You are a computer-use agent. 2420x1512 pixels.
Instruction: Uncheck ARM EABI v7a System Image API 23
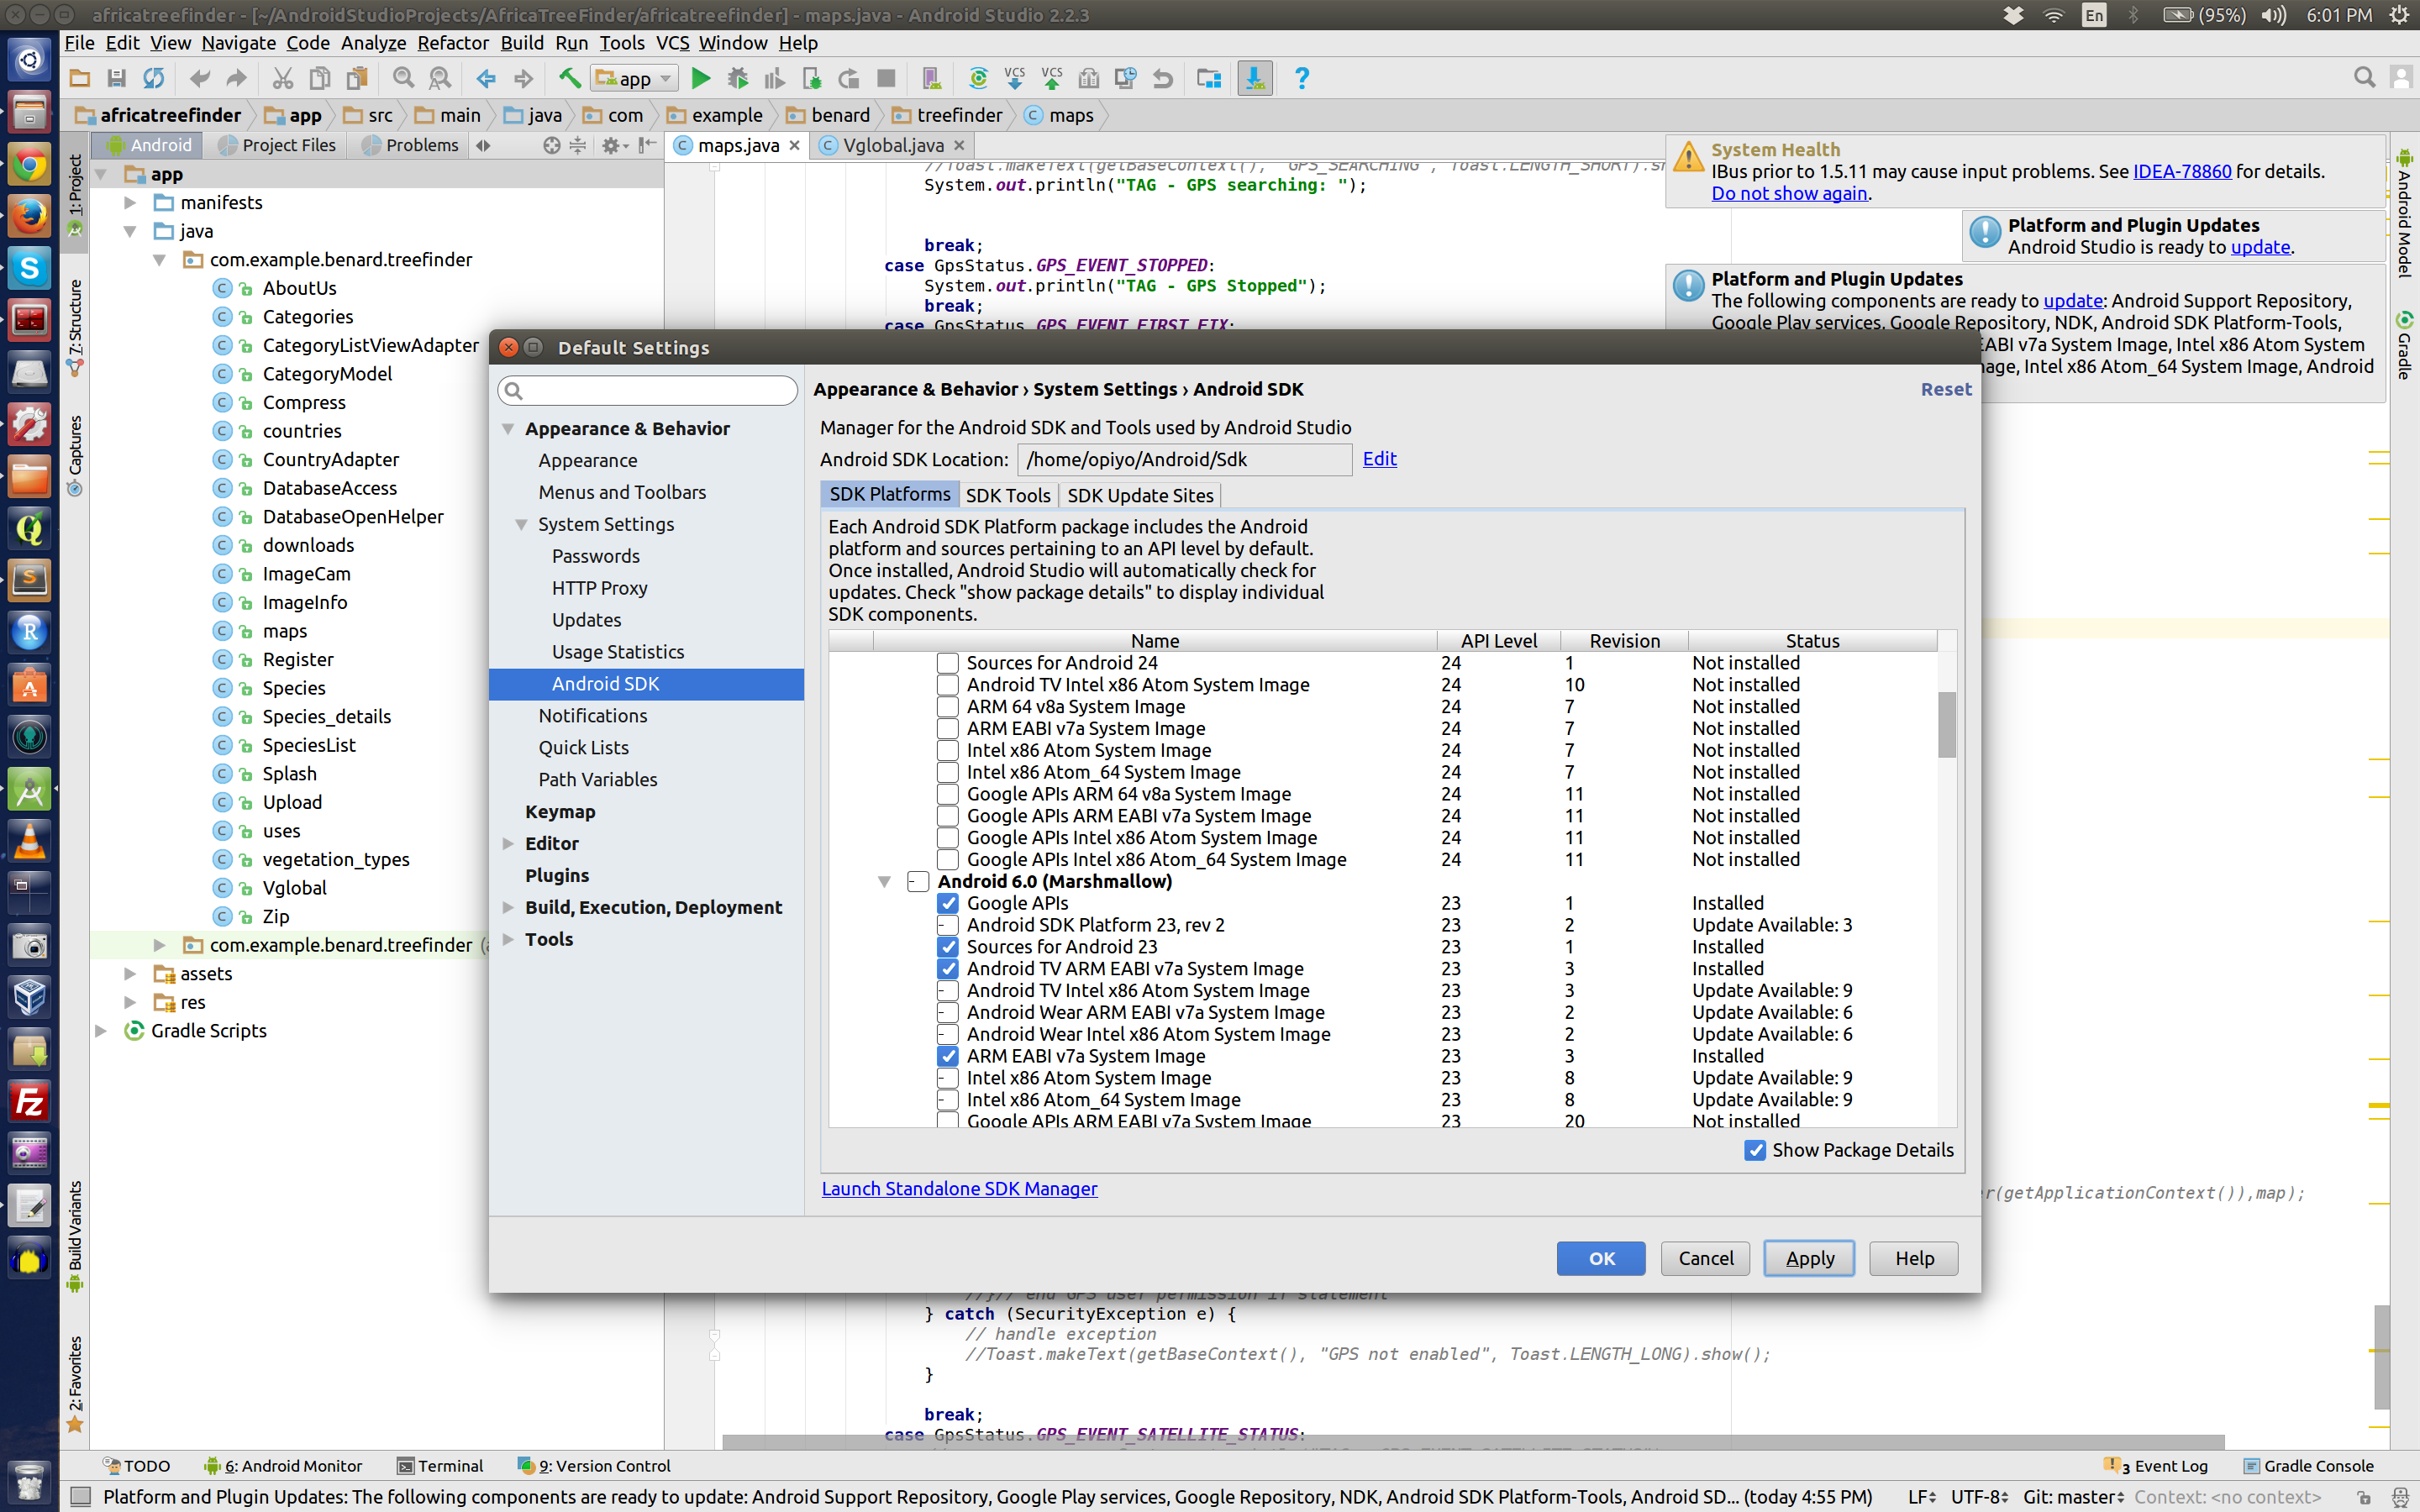[x=947, y=1056]
